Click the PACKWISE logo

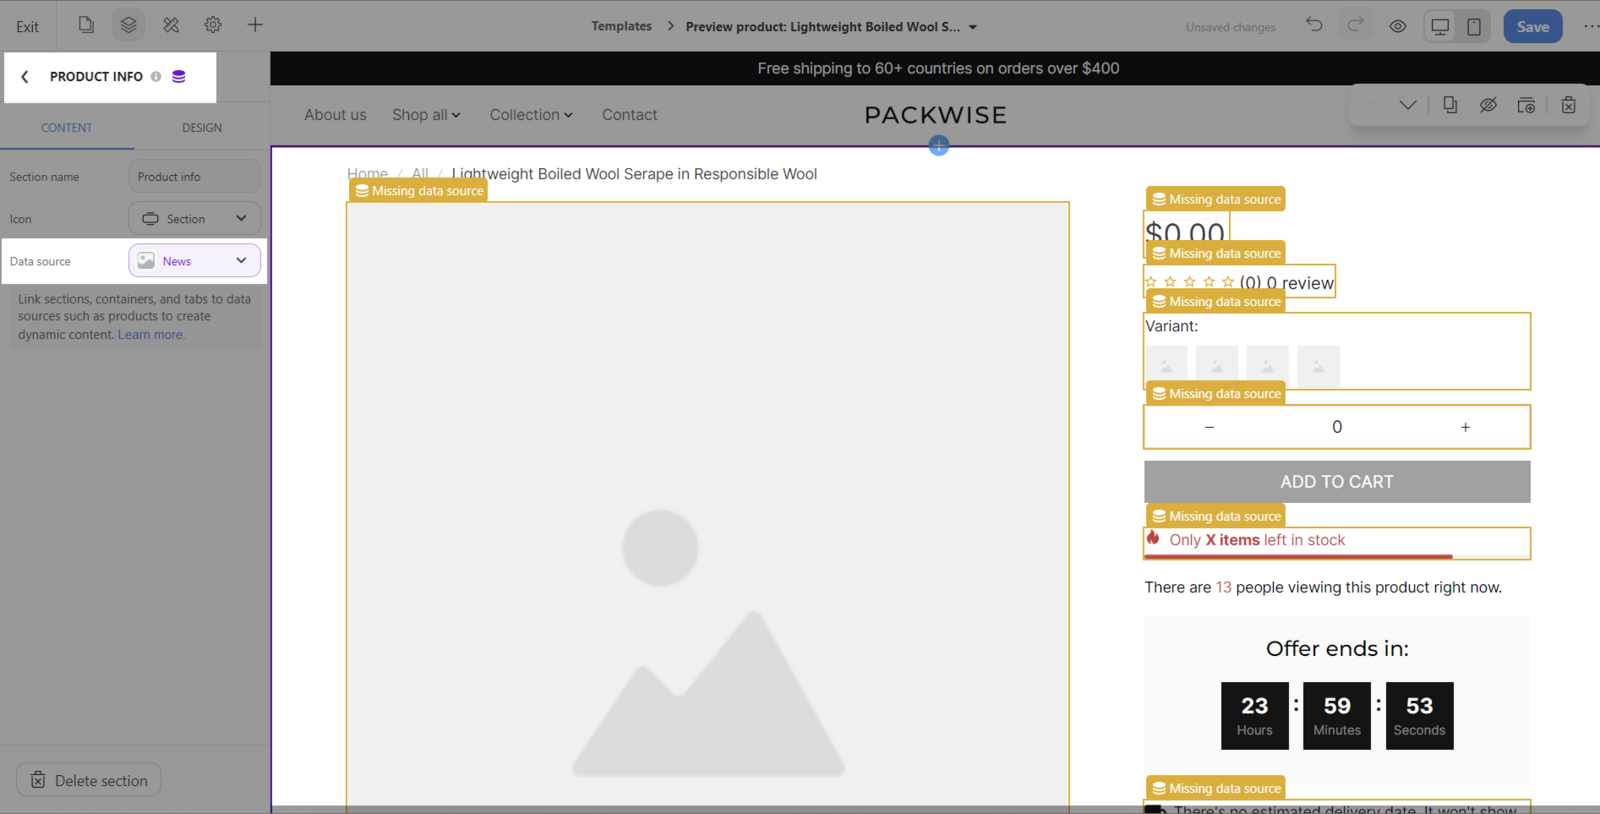tap(936, 115)
